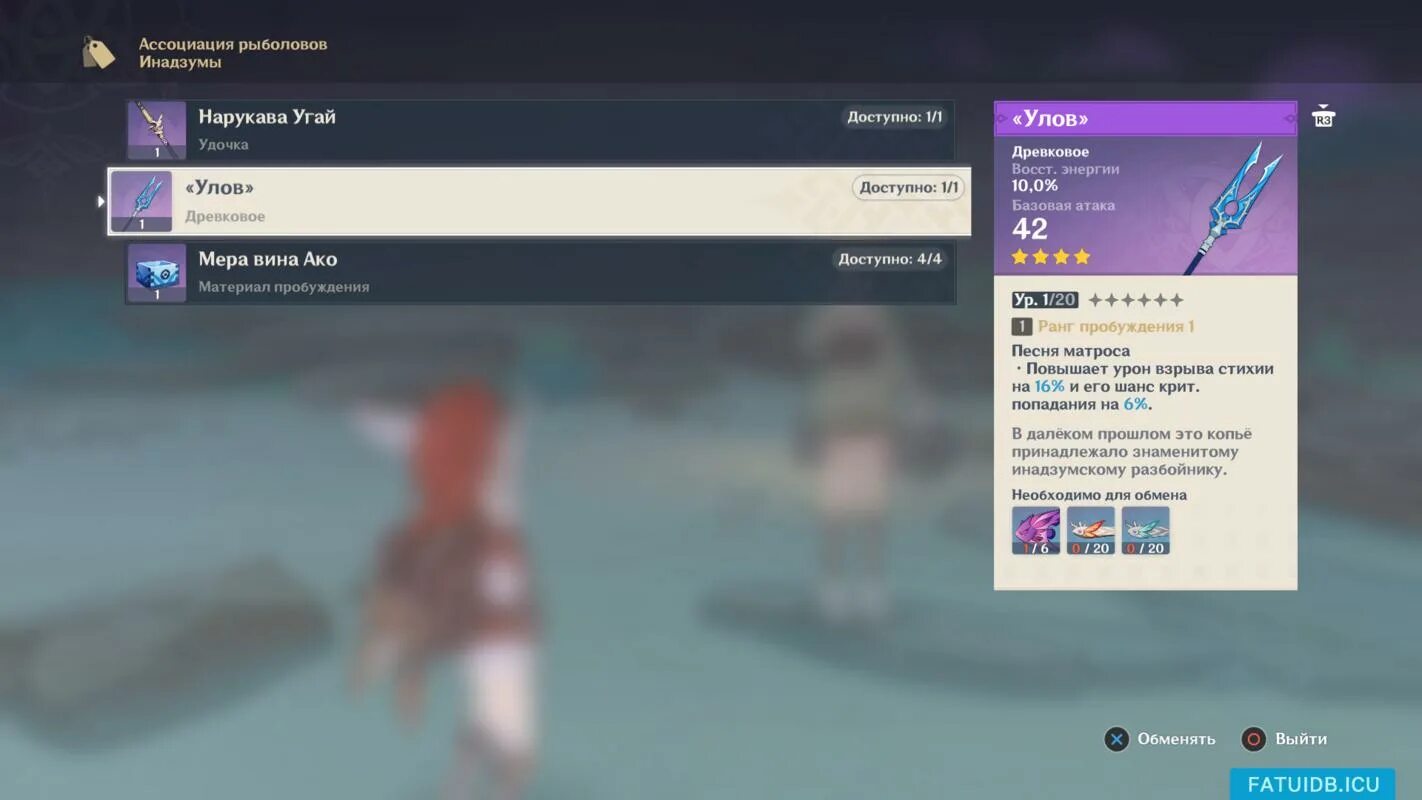Image resolution: width=1422 pixels, height=800 pixels.
Task: Click the Материал пробуждения subtitle
Action: pos(284,287)
